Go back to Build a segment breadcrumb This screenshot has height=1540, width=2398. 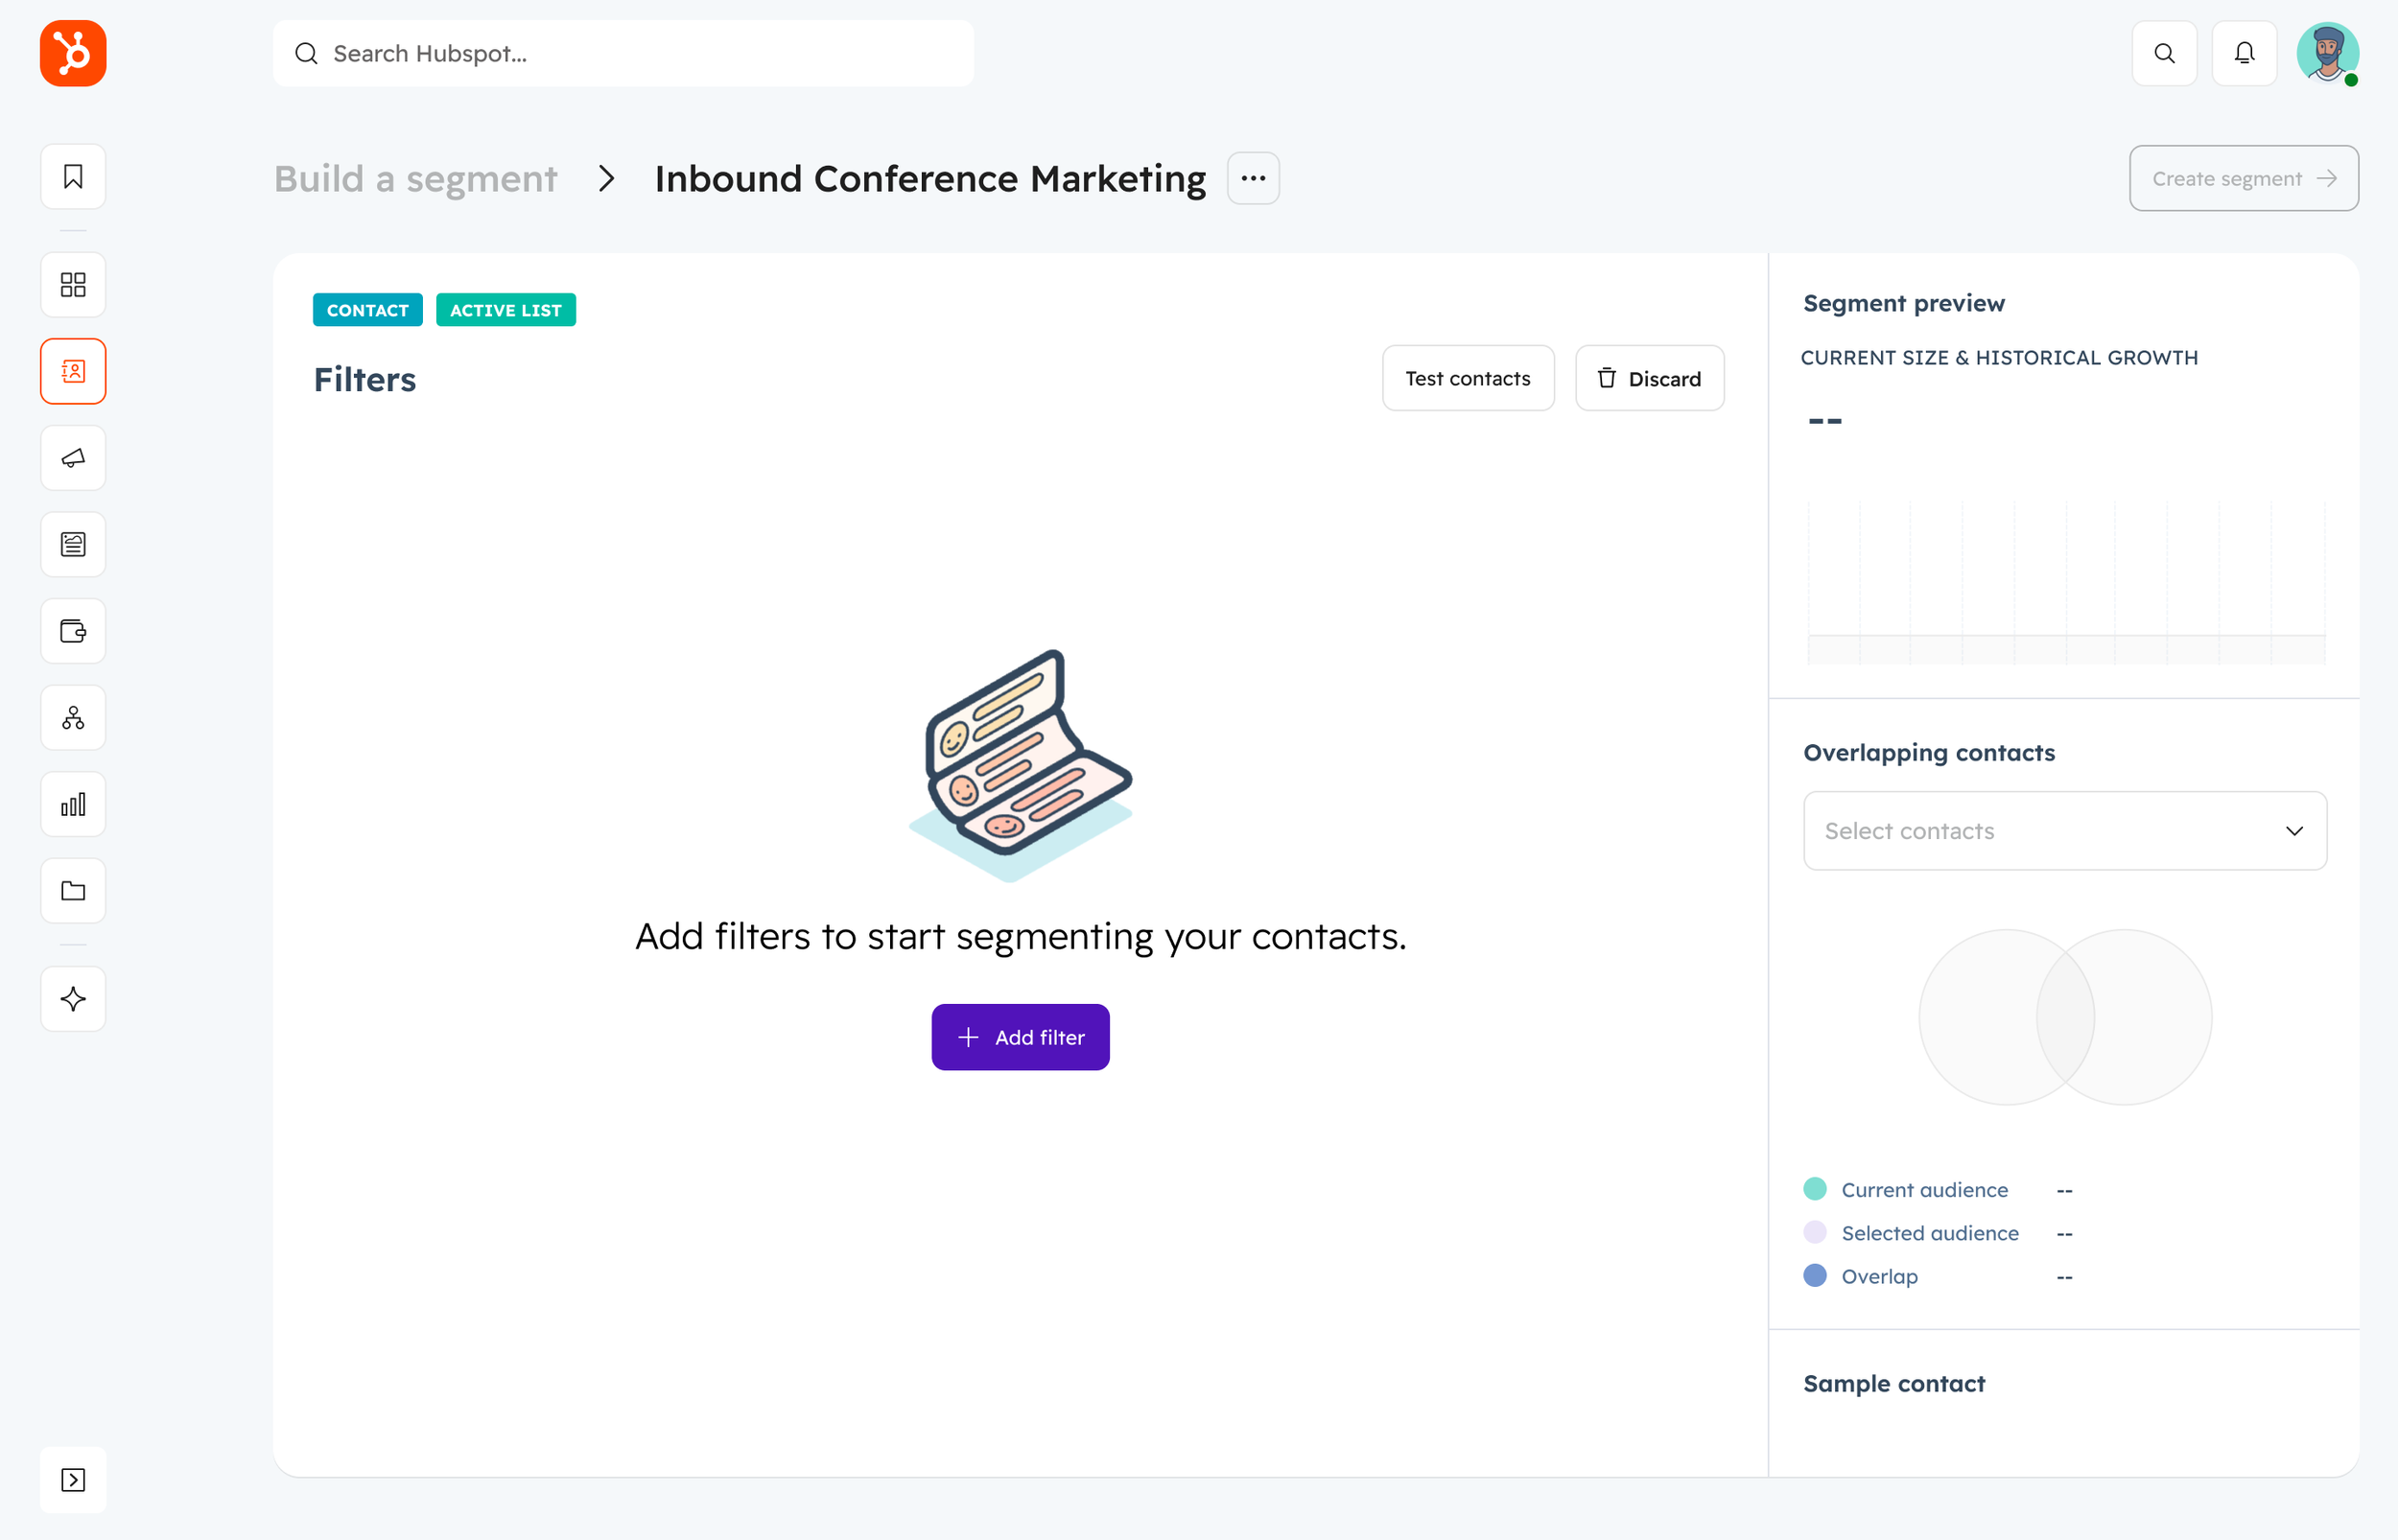(x=415, y=179)
